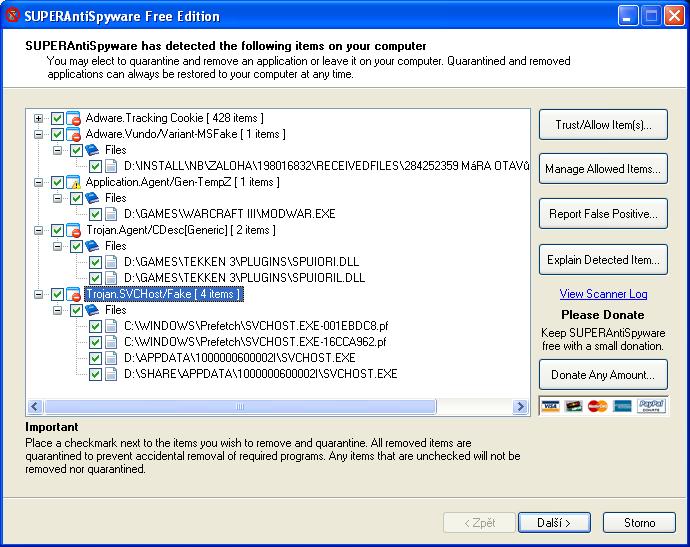Screen dimensions: 690x547
Task: Uncheck the Trojan.SVCHost/Fake checkbox
Action: [x=57, y=294]
